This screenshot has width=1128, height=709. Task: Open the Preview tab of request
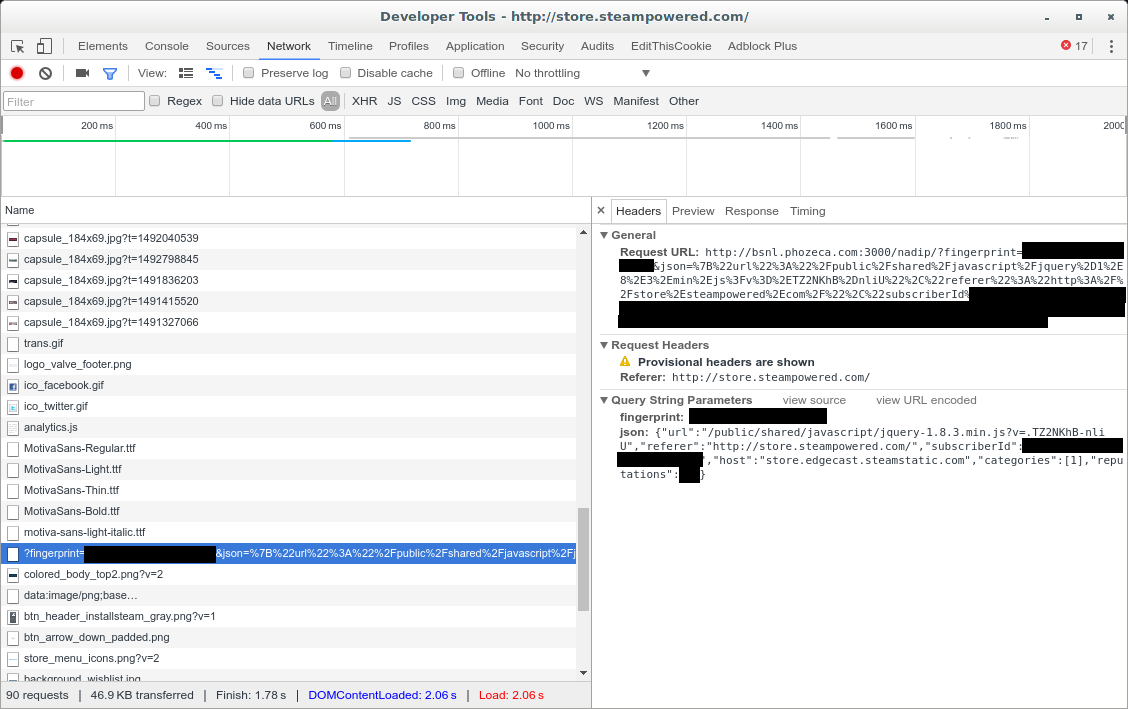[x=693, y=211]
